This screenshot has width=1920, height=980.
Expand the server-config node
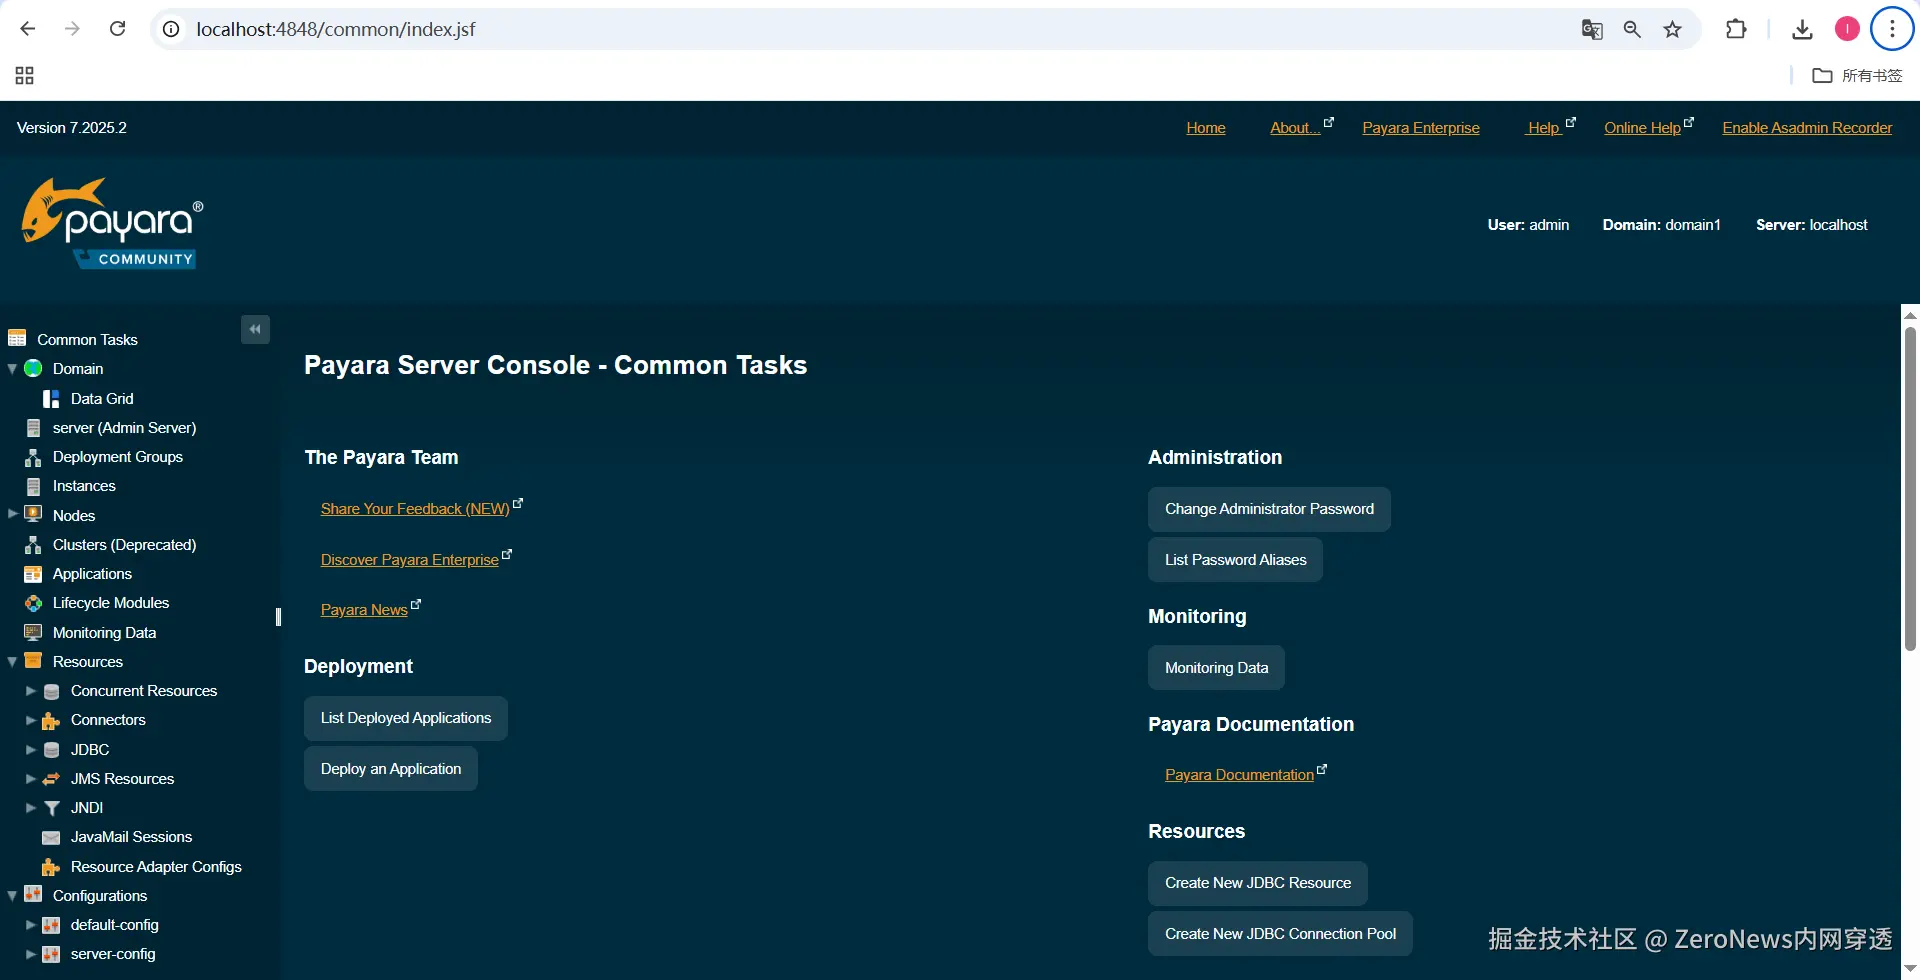pos(30,954)
